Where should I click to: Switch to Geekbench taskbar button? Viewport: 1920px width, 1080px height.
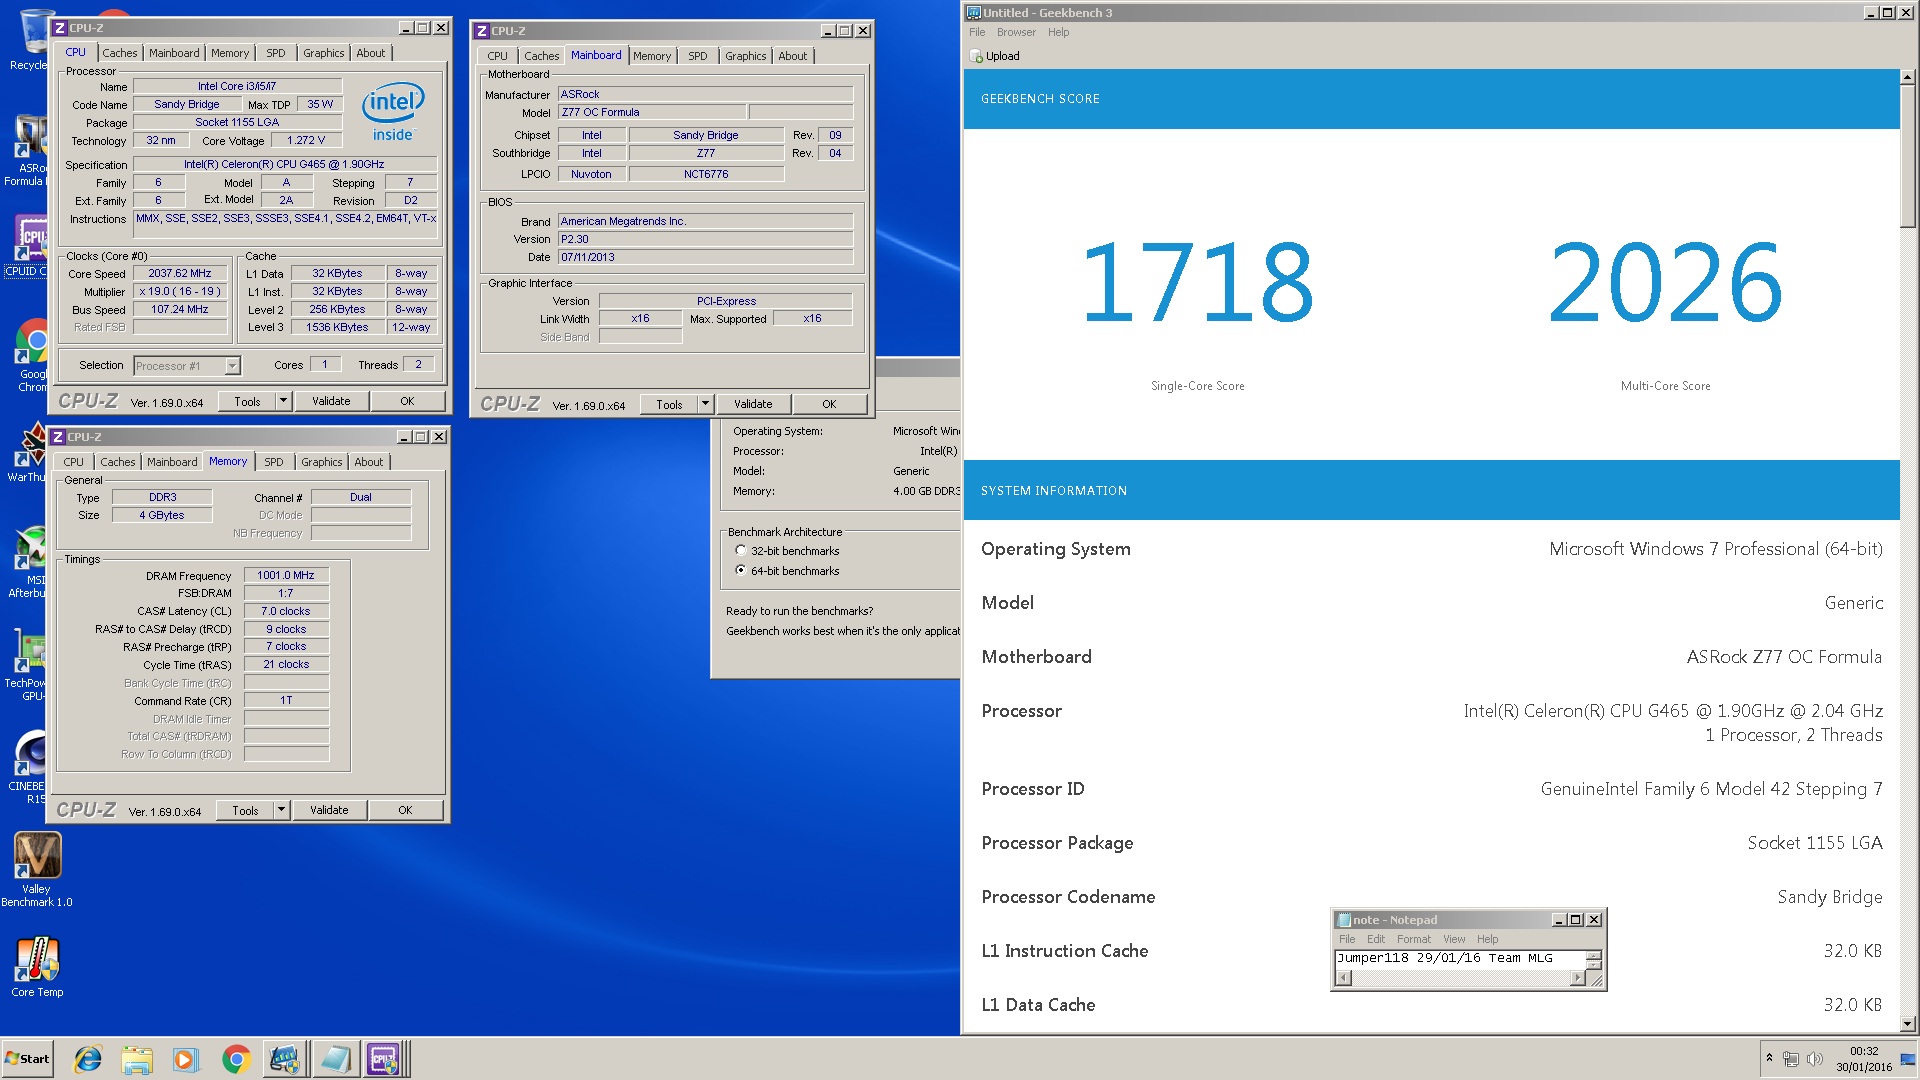[x=285, y=1059]
